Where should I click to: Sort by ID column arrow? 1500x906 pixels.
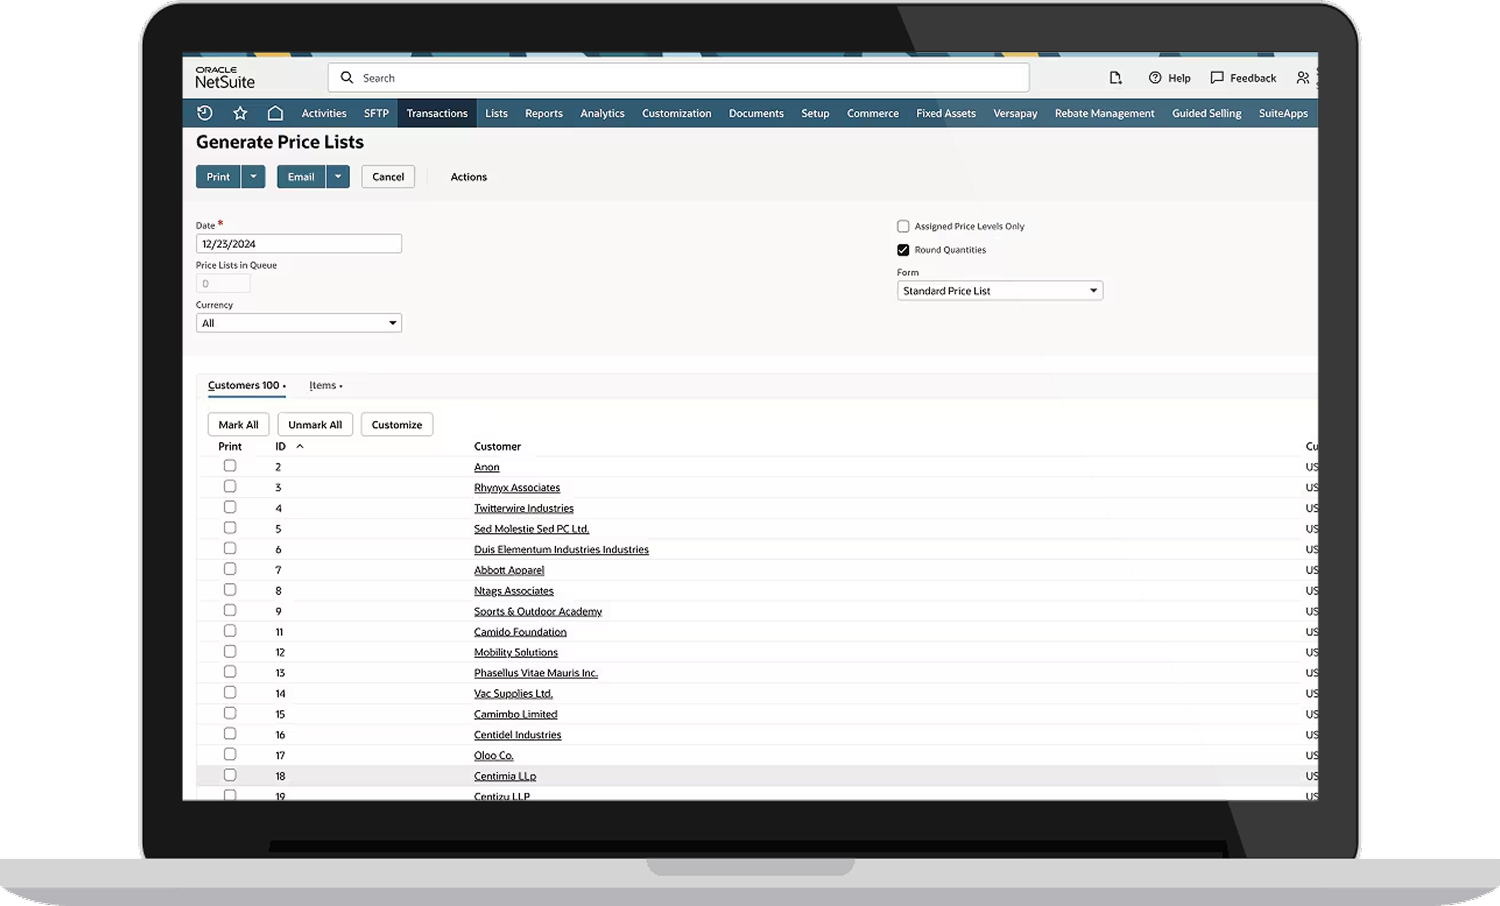point(300,446)
